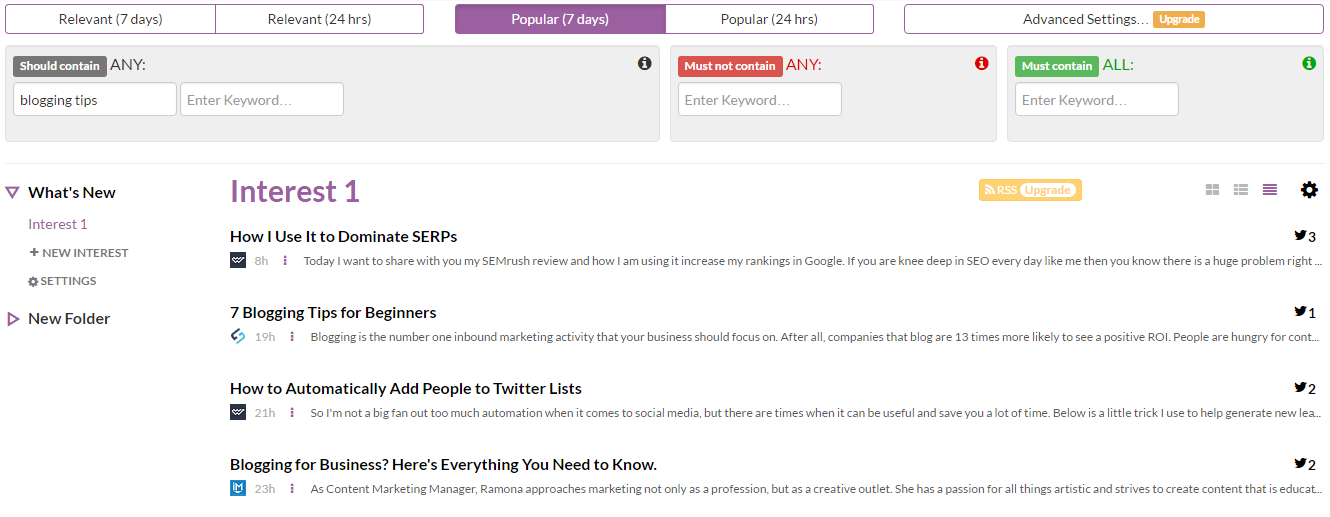Select the Relevant (24 hrs) tab
1330x517 pixels.
click(x=319, y=19)
